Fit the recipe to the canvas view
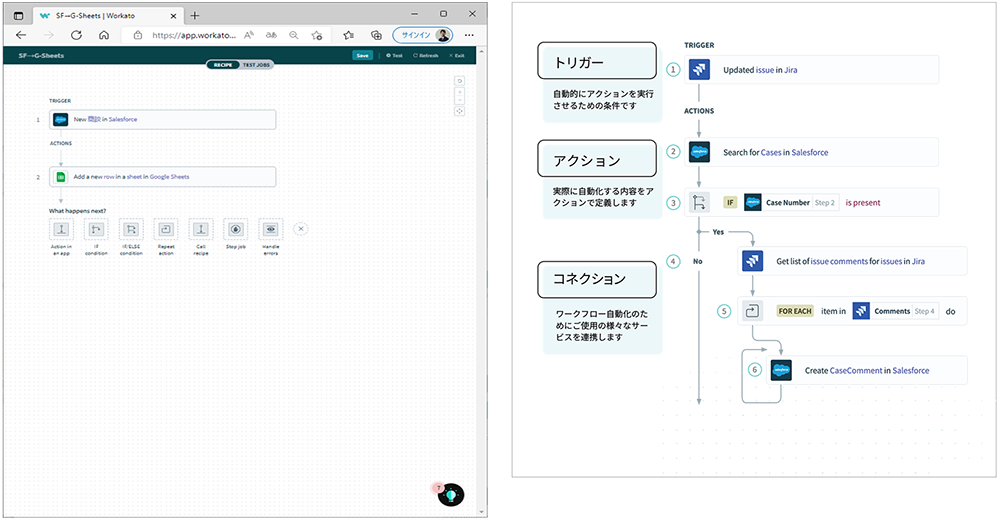Image resolution: width=1000 pixels, height=521 pixels. tap(459, 111)
